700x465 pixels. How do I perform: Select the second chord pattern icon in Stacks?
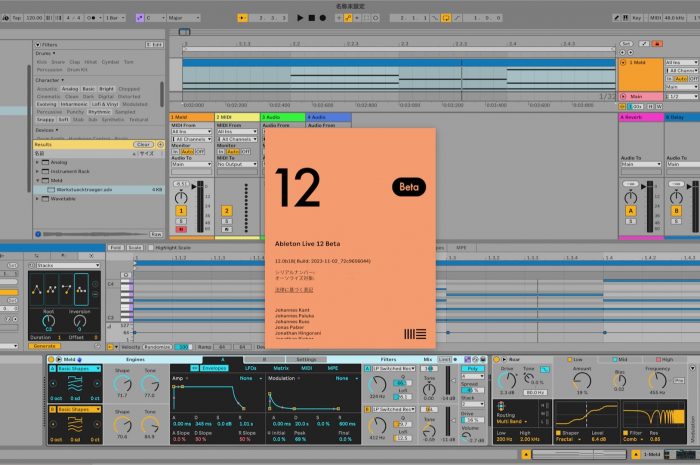coord(51,290)
